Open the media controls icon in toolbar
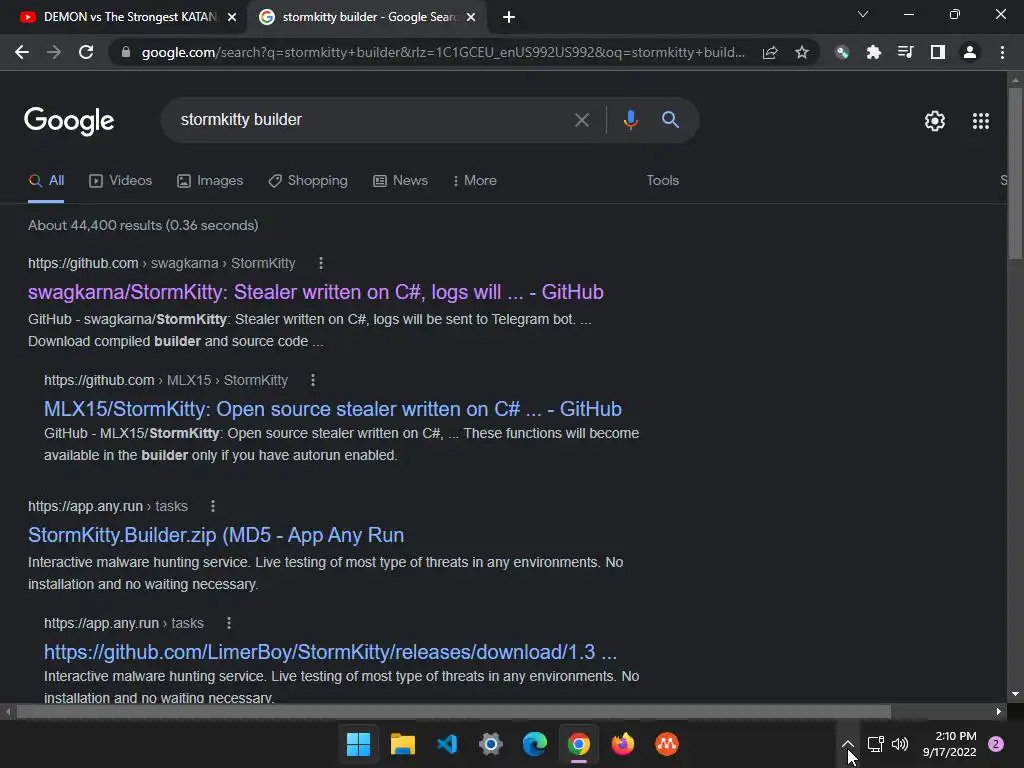1024x768 pixels. 905,52
